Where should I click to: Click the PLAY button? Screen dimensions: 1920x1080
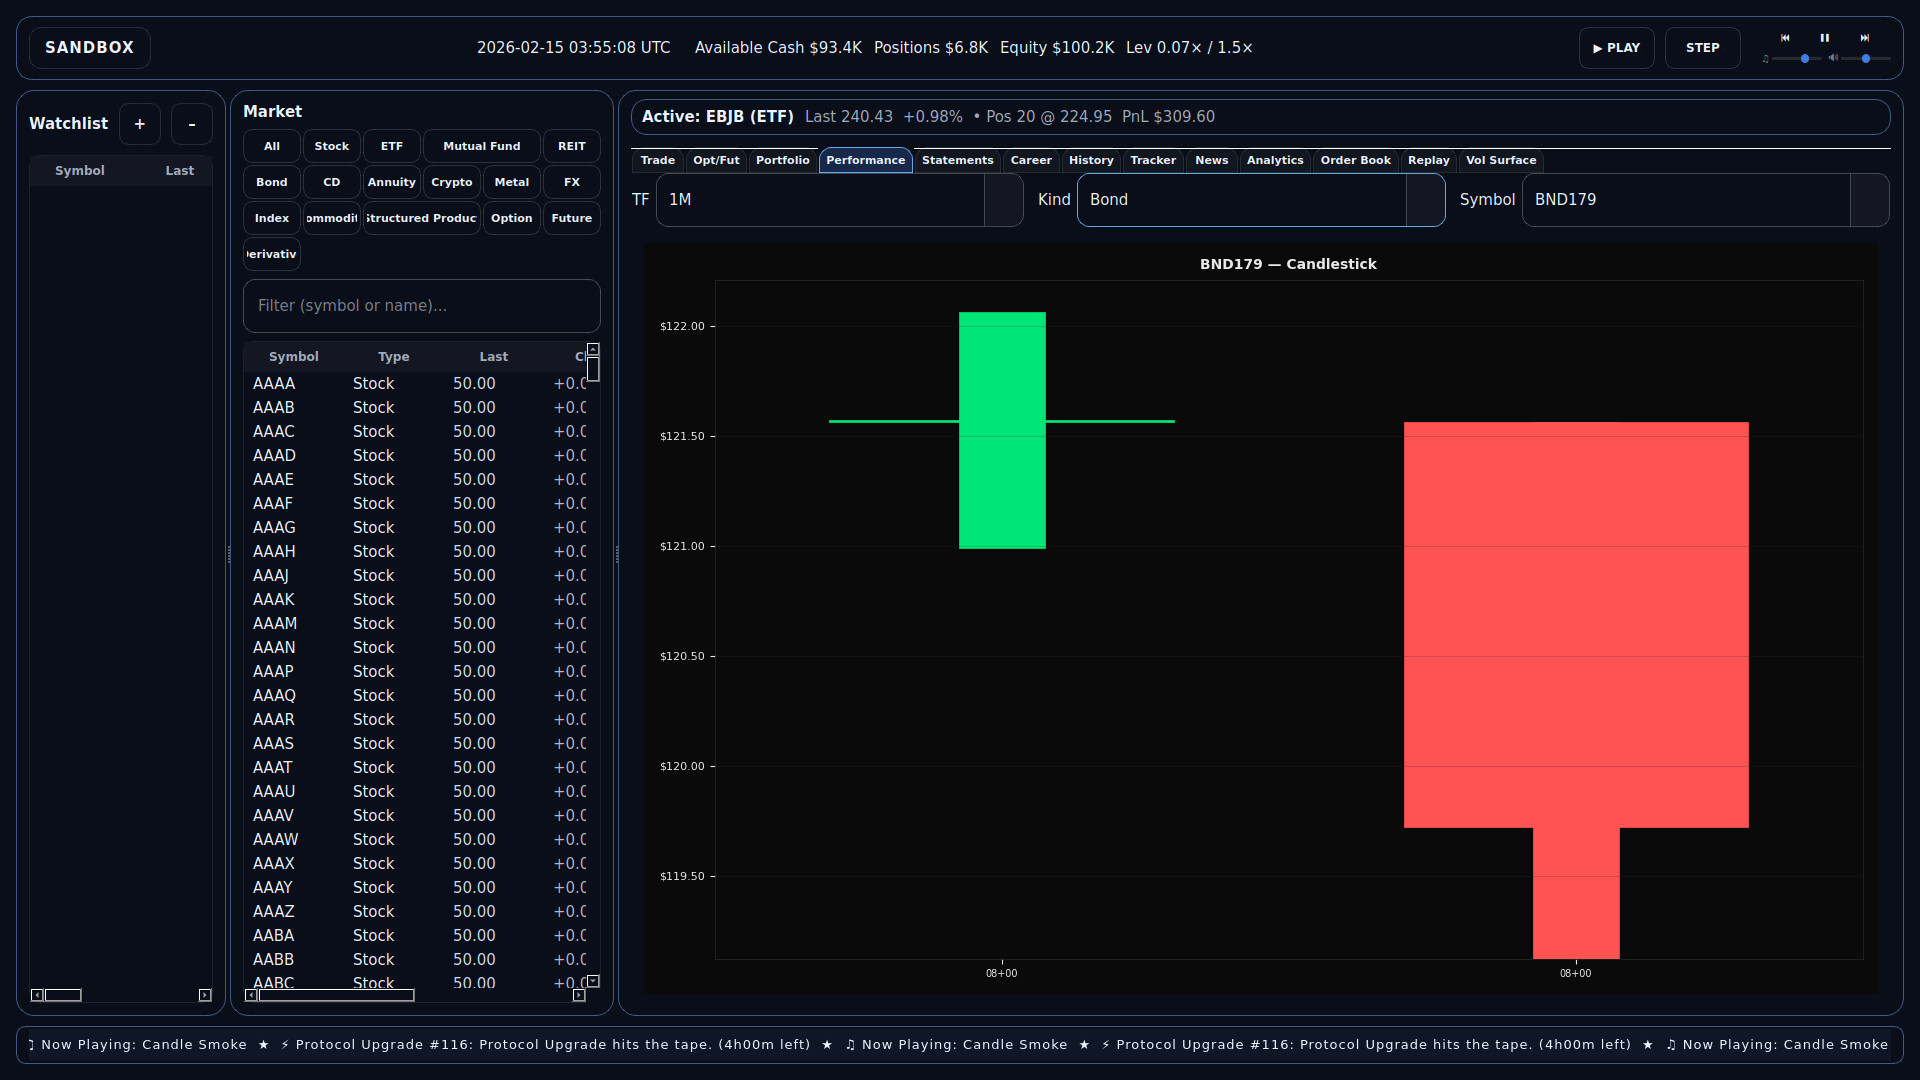[1615, 47]
